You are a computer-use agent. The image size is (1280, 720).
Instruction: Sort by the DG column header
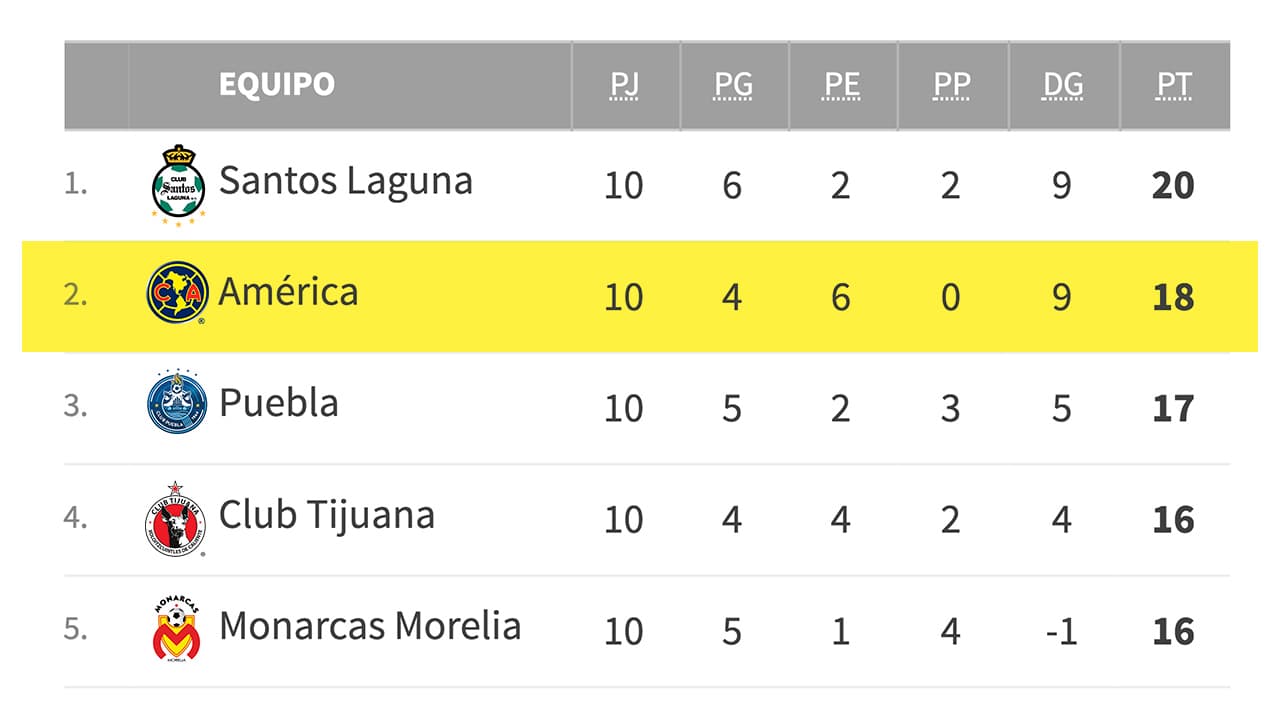pos(1062,85)
